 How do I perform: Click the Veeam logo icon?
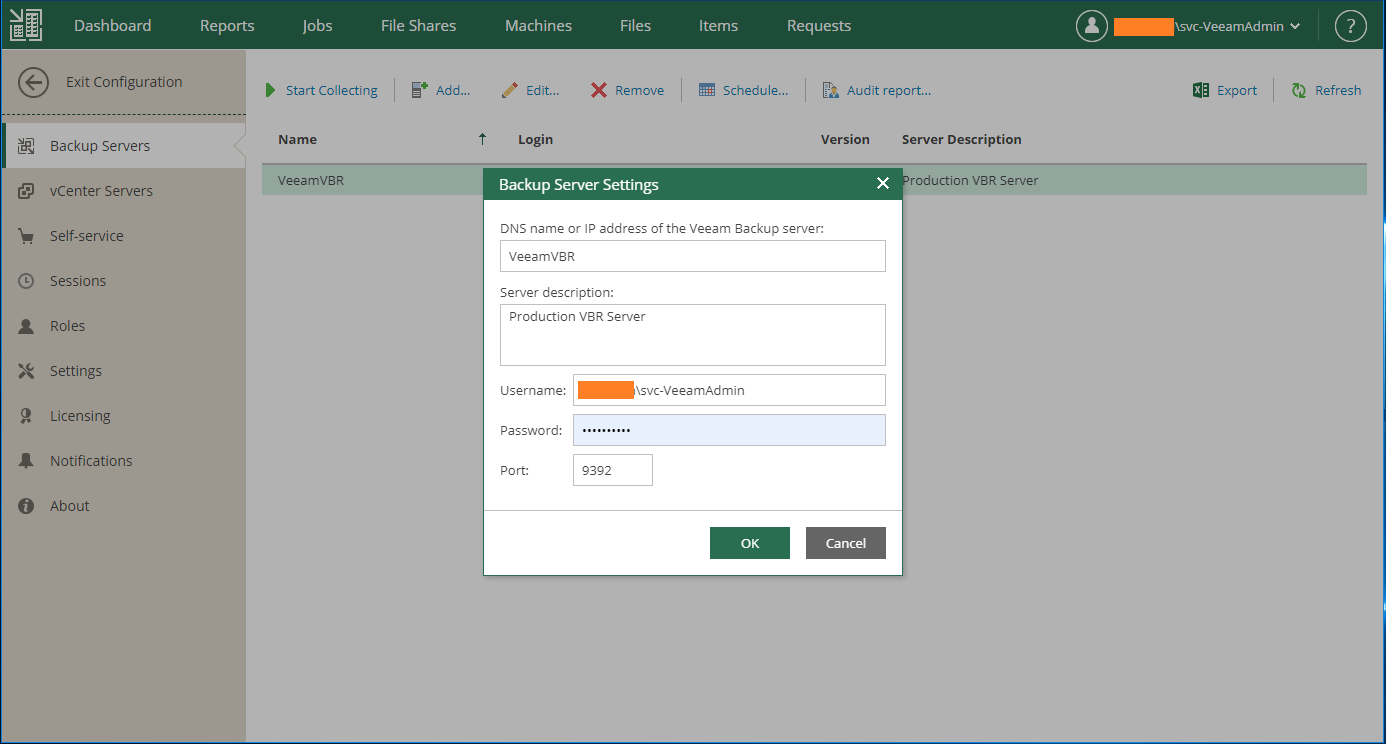click(26, 25)
